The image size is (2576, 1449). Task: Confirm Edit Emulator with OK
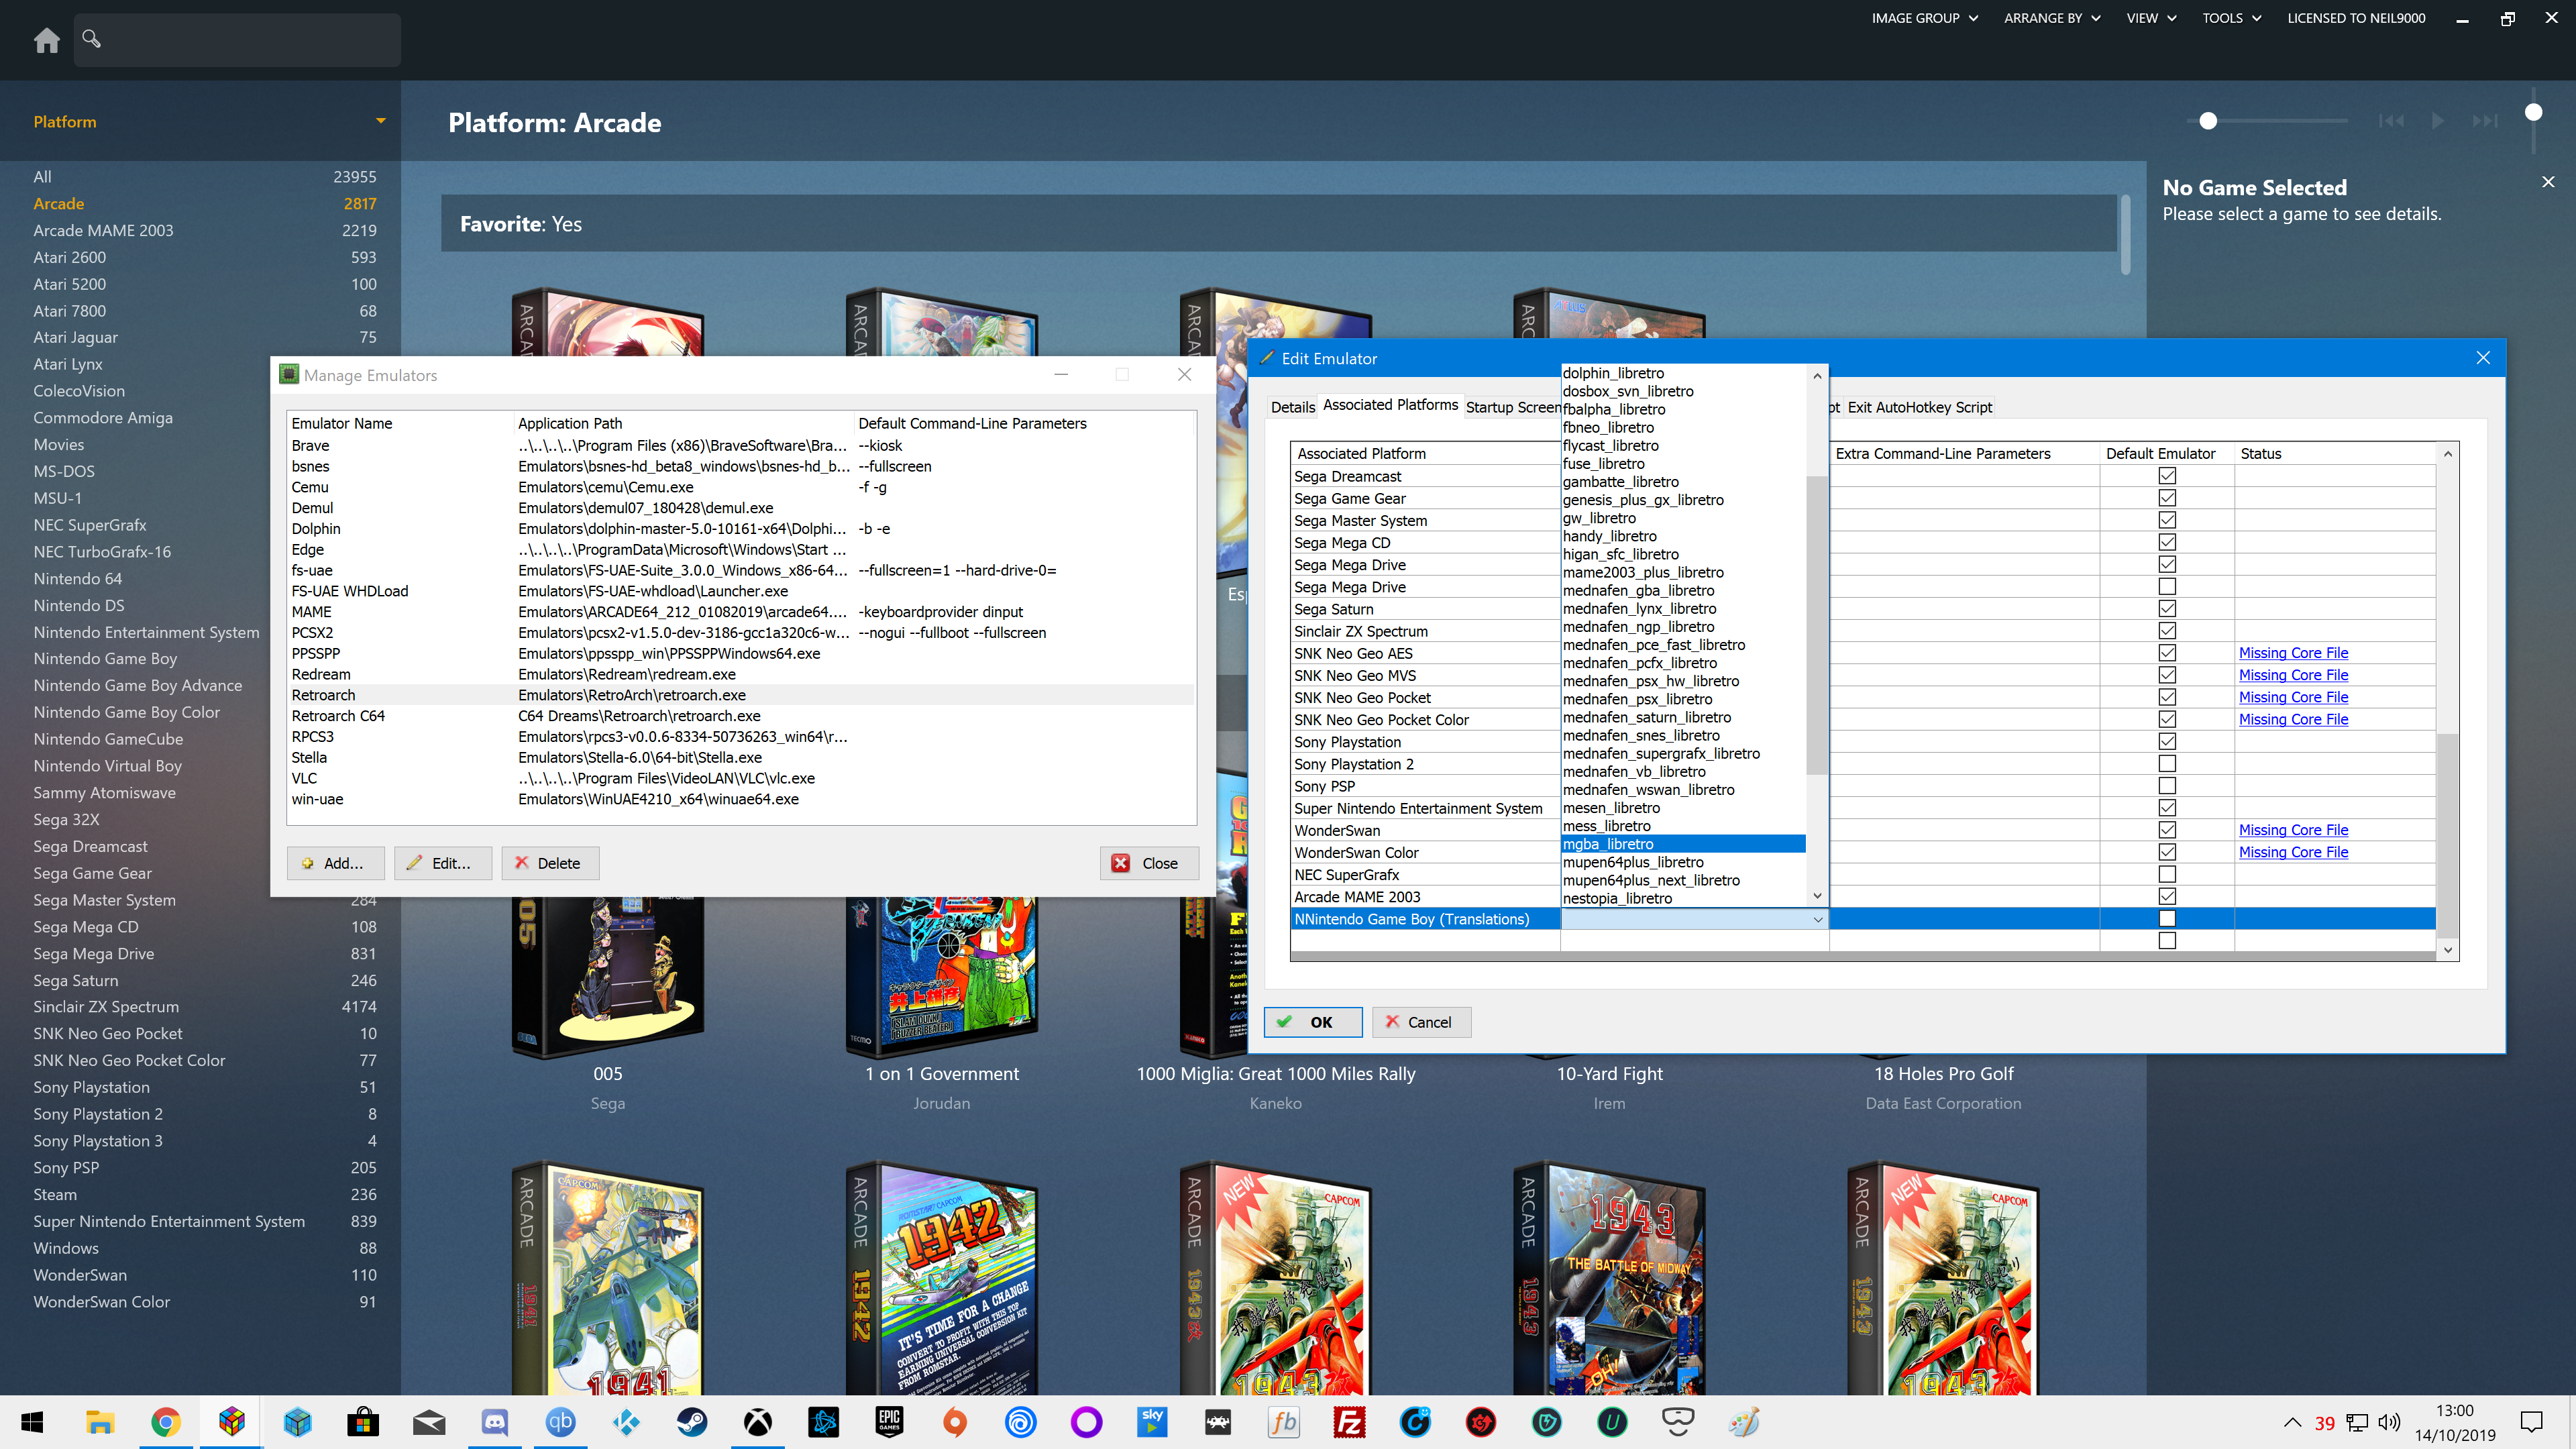tap(1312, 1022)
